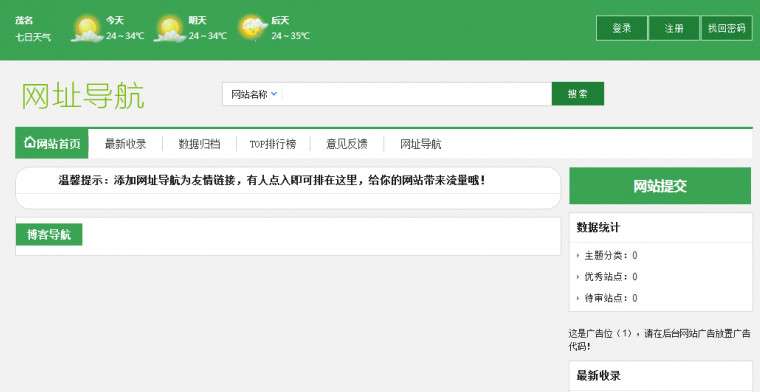The height and width of the screenshot is (392, 760).
Task: Click tomorrow's weather sun icon
Action: (170, 29)
